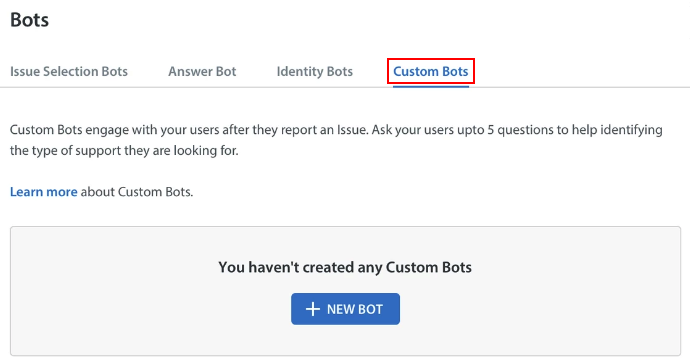The height and width of the screenshot is (362, 690).
Task: Open the Answer Bot tab
Action: [x=202, y=71]
